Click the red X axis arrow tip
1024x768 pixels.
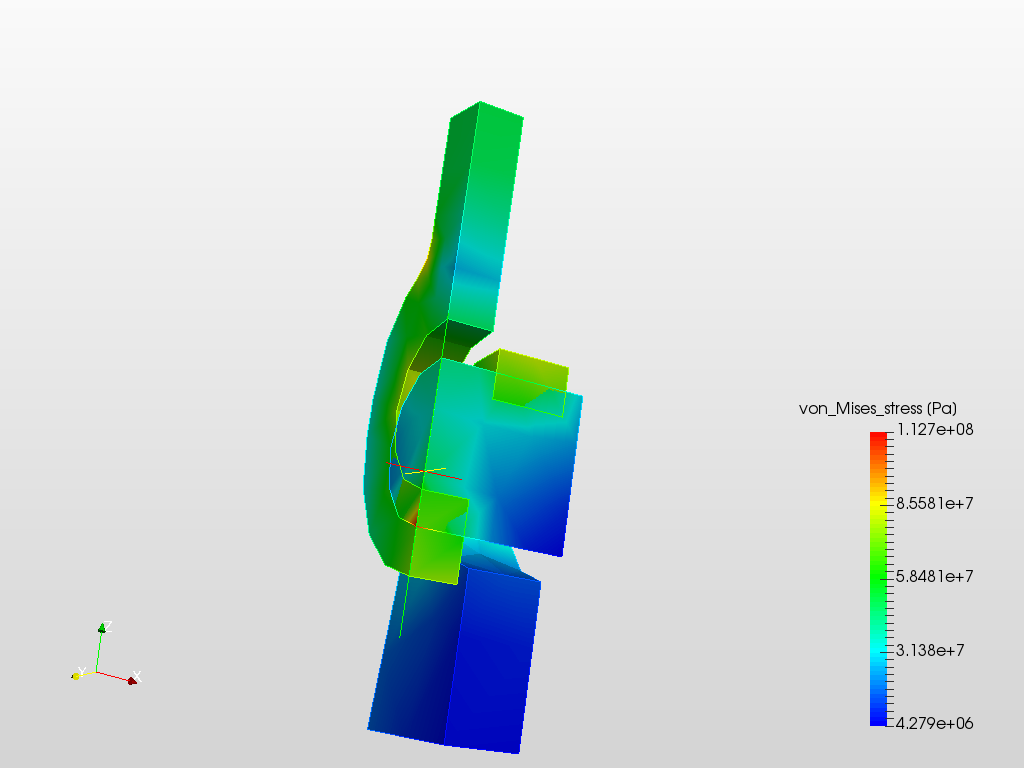(132, 681)
